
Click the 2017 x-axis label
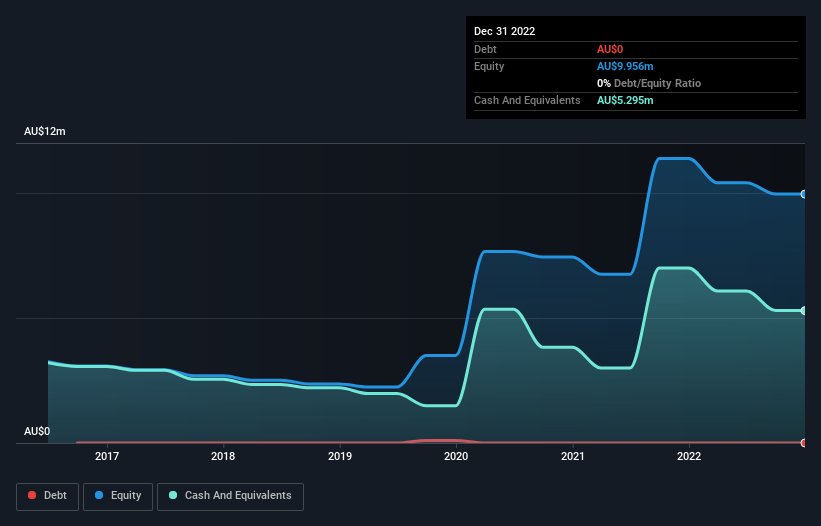(107, 456)
